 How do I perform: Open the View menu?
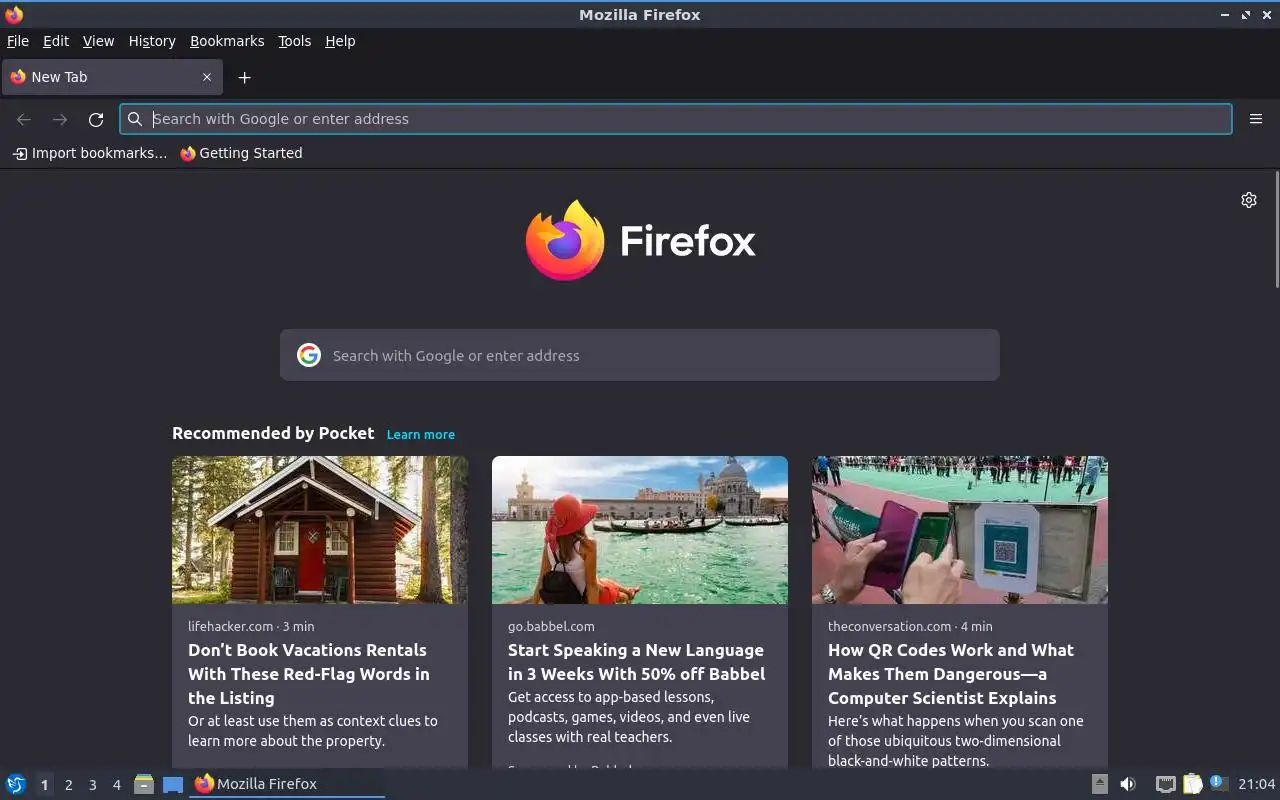click(98, 41)
